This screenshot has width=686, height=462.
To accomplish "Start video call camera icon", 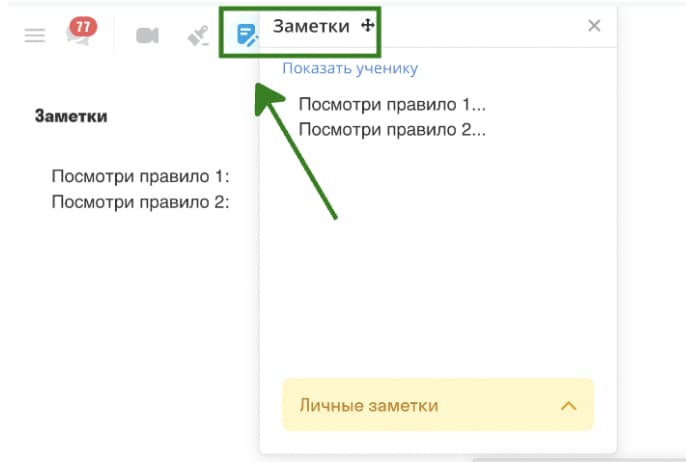I will click(x=147, y=35).
